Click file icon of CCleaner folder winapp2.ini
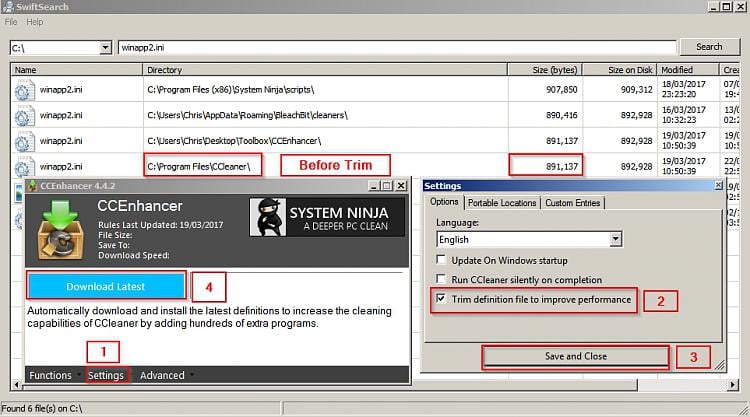The width and height of the screenshot is (750, 417). coord(24,167)
